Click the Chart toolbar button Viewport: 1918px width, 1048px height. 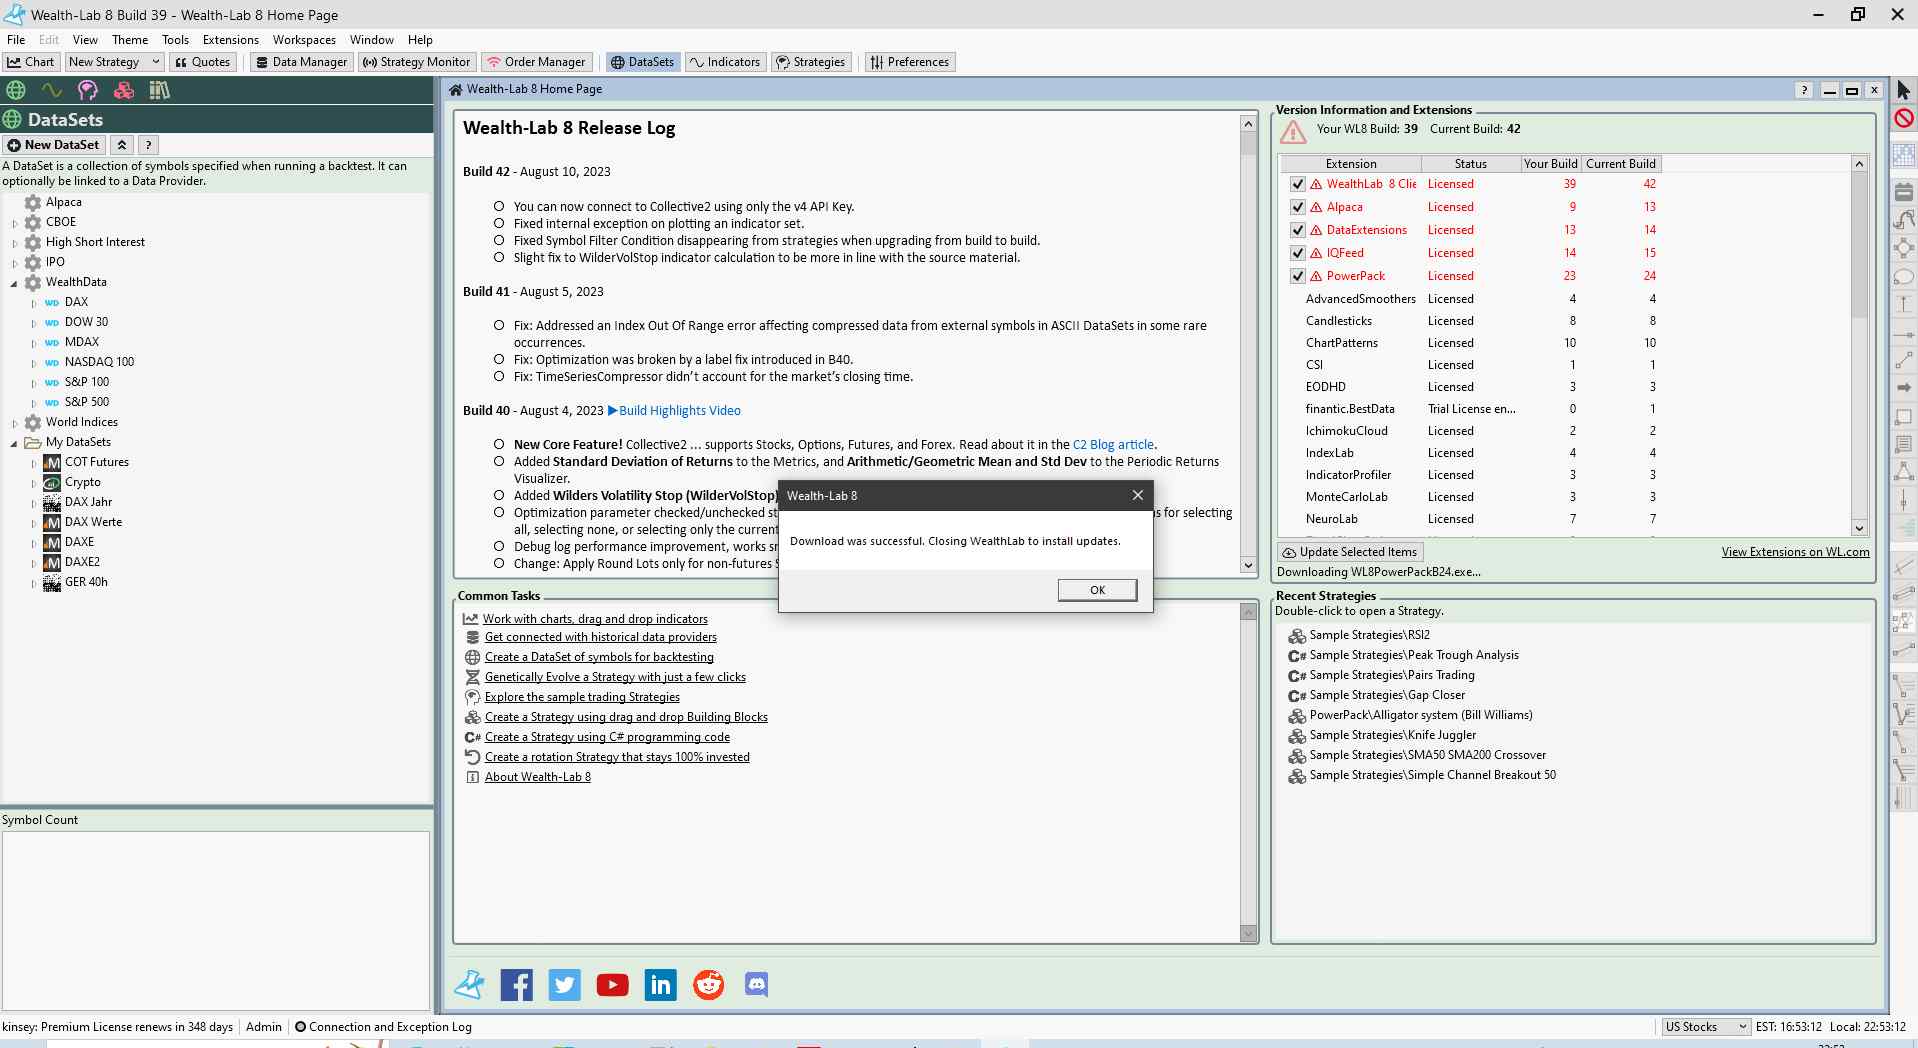30,62
